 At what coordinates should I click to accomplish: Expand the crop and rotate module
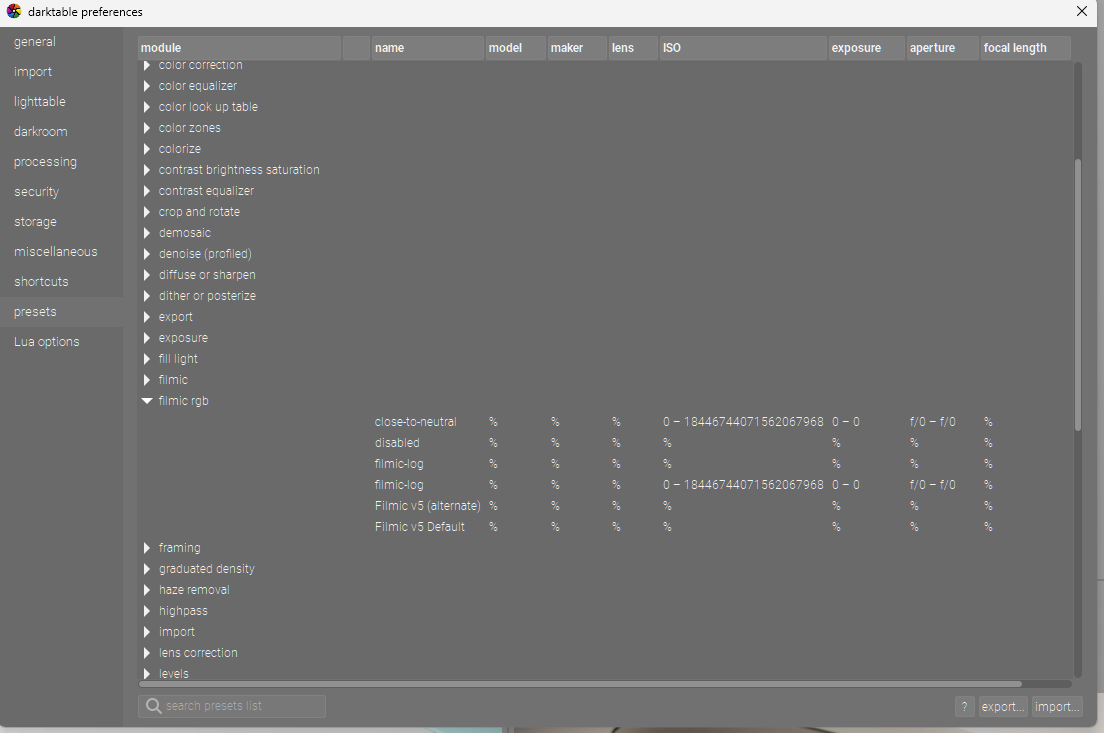coord(147,212)
